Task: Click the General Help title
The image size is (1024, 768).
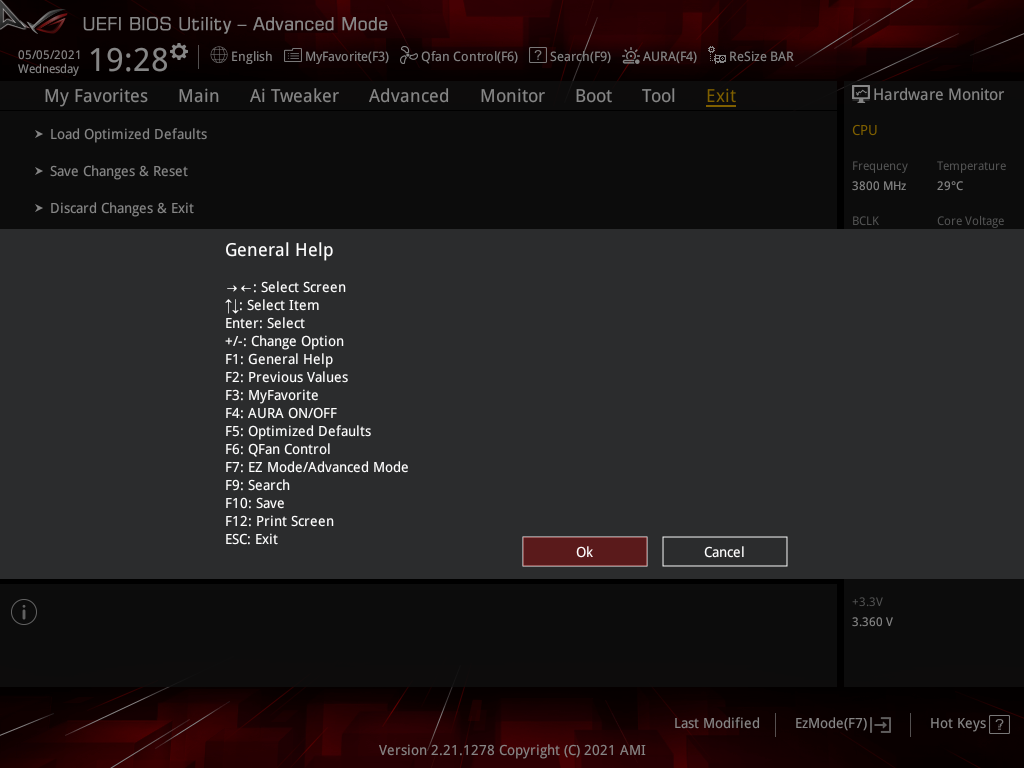Action: [279, 249]
